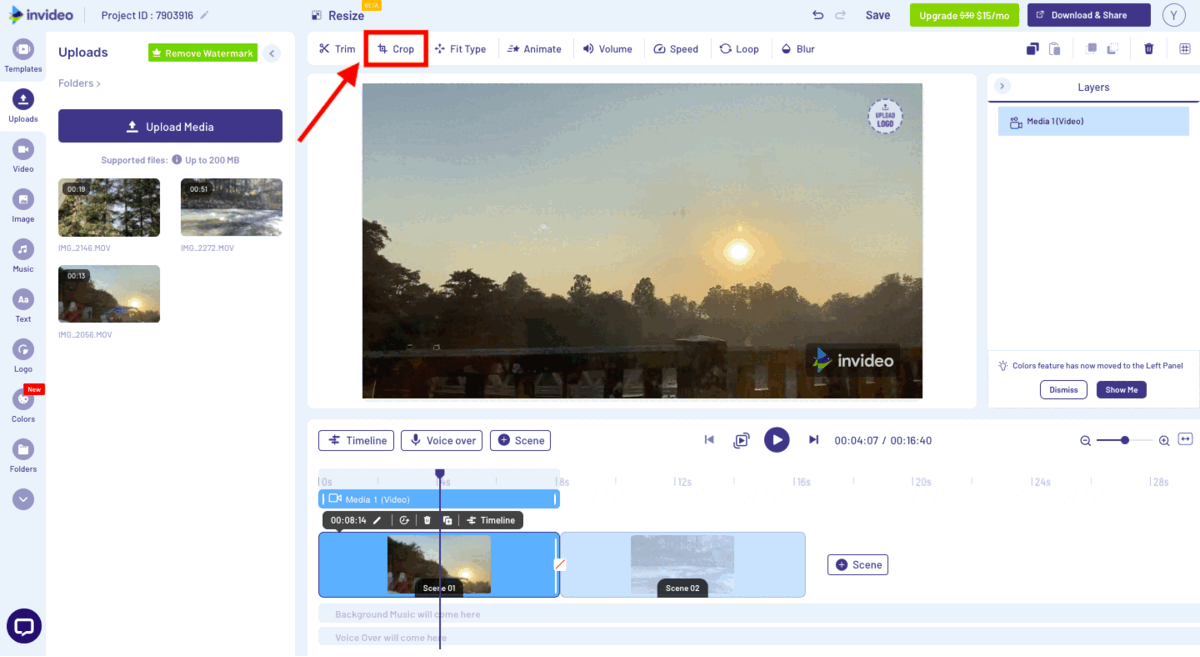Expand the Folders section under Uploads
The image size is (1200, 657).
(77, 83)
